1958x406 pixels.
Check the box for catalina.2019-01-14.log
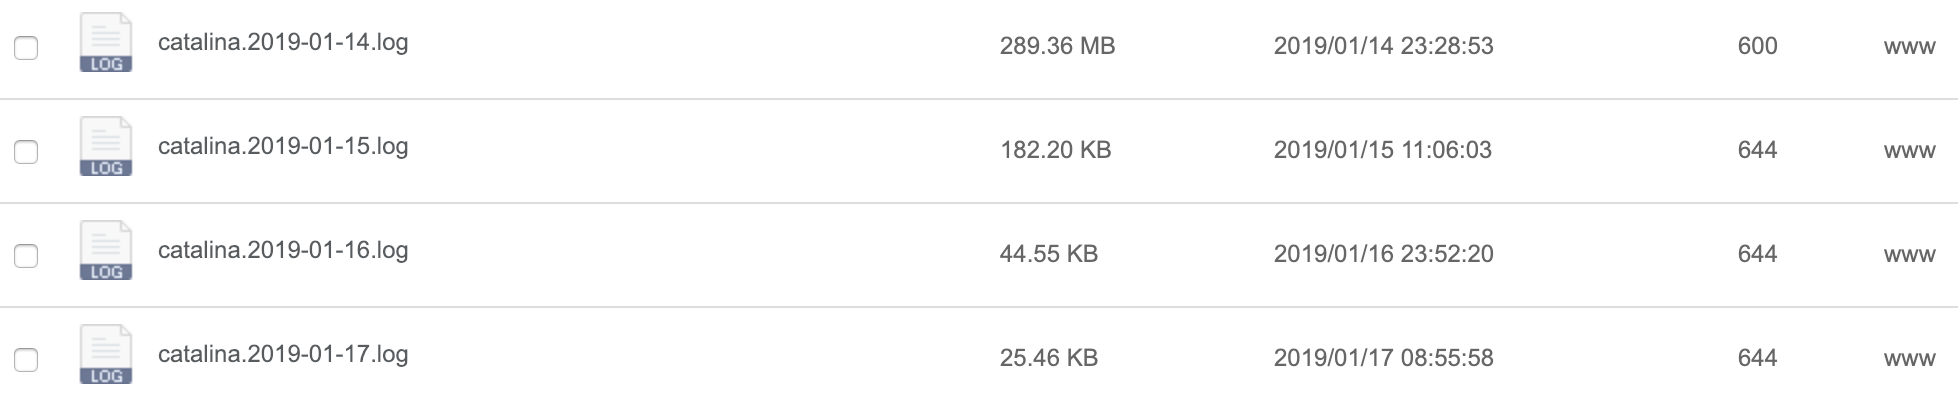pyautogui.click(x=26, y=47)
